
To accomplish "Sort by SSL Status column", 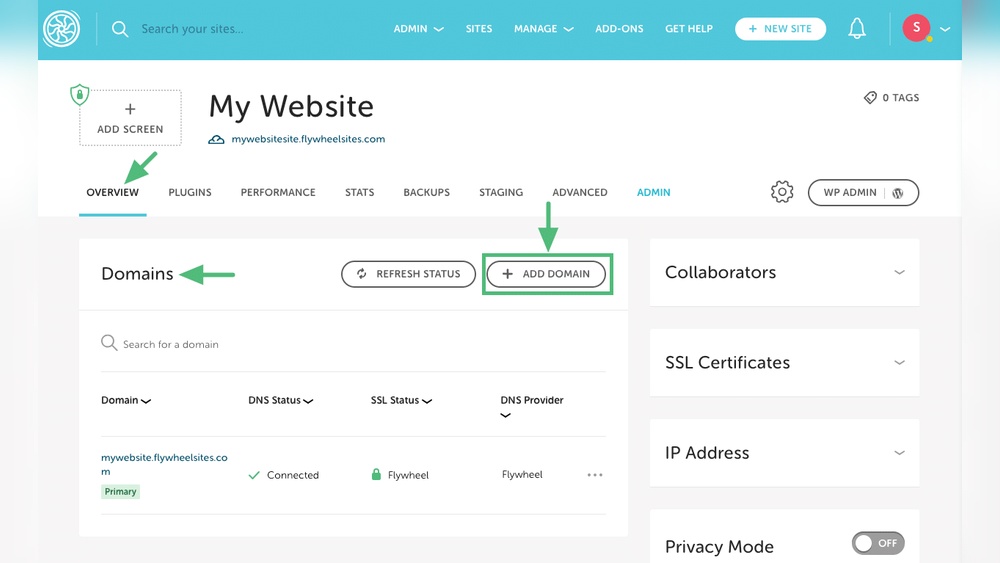I will click(x=401, y=400).
